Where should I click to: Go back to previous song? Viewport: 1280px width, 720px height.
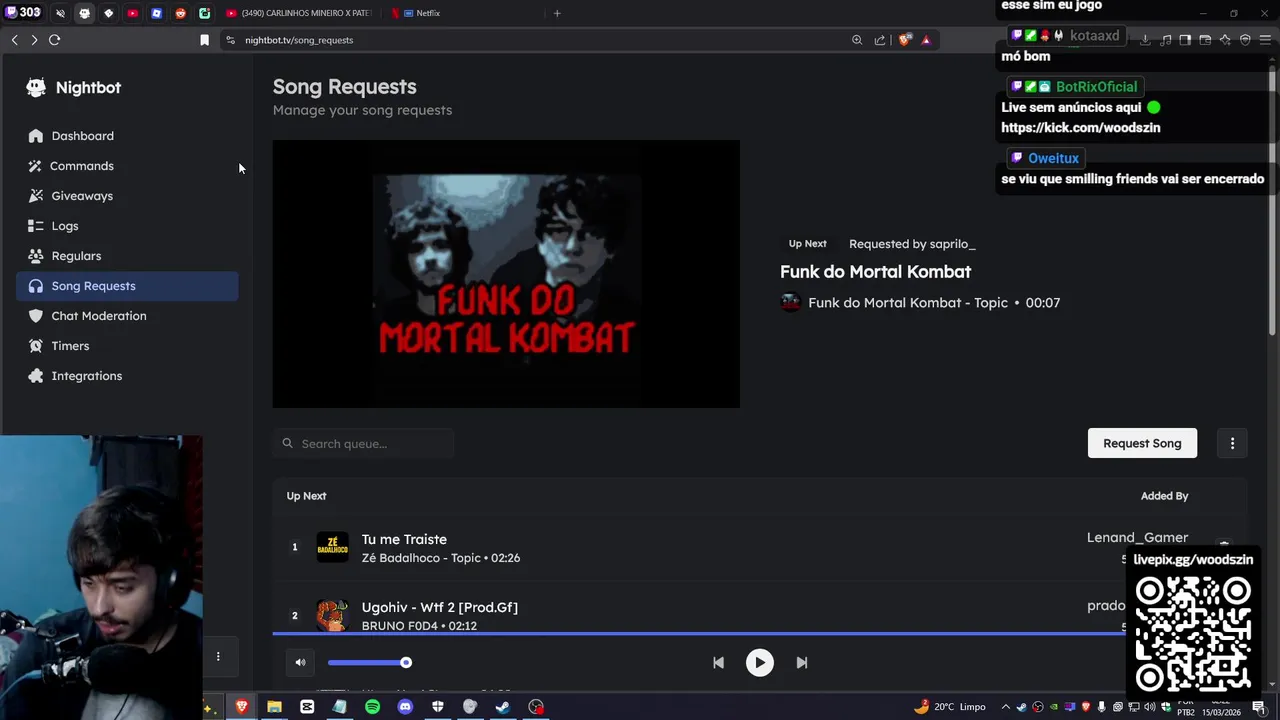click(x=718, y=662)
